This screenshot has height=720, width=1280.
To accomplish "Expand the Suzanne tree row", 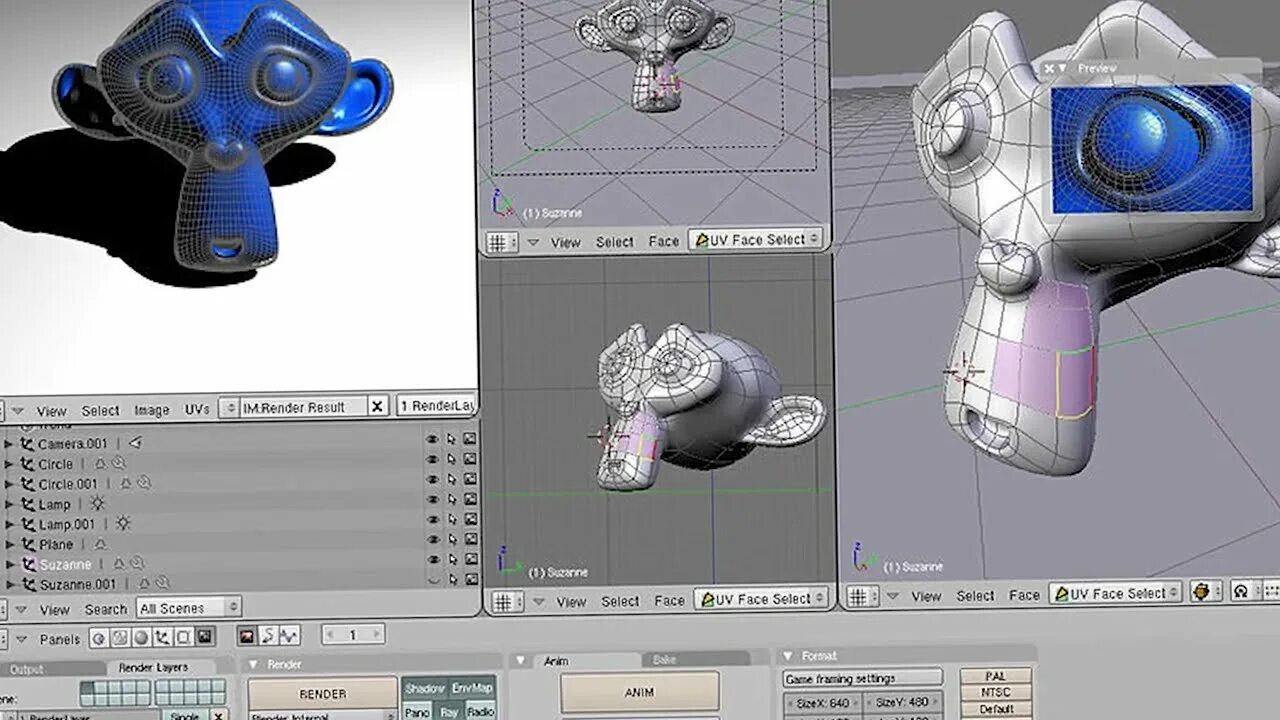I will coord(9,564).
